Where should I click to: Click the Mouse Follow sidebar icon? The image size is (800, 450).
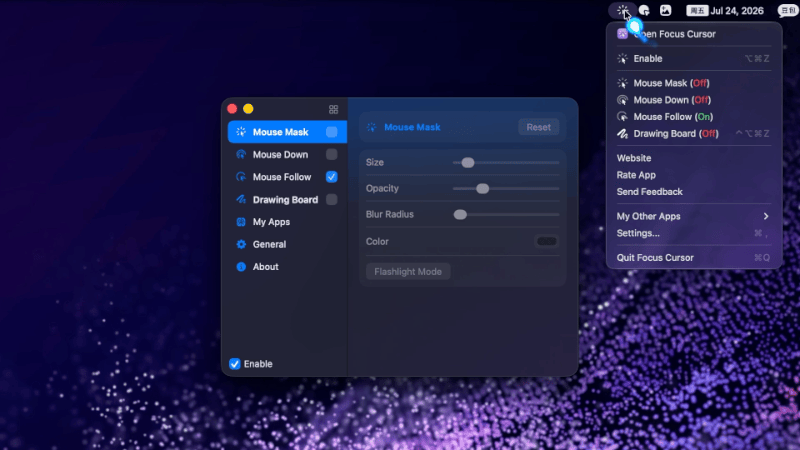[x=241, y=177]
